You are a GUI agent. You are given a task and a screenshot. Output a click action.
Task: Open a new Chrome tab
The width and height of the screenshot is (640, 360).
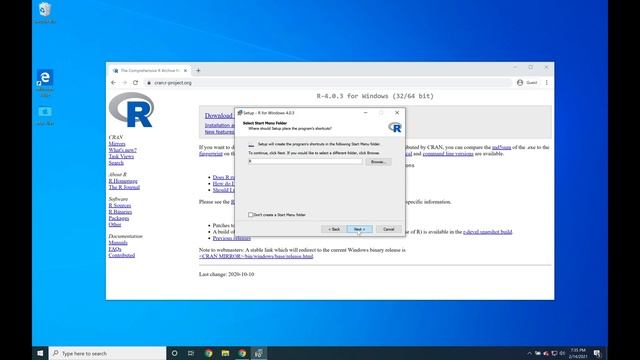[198, 71]
